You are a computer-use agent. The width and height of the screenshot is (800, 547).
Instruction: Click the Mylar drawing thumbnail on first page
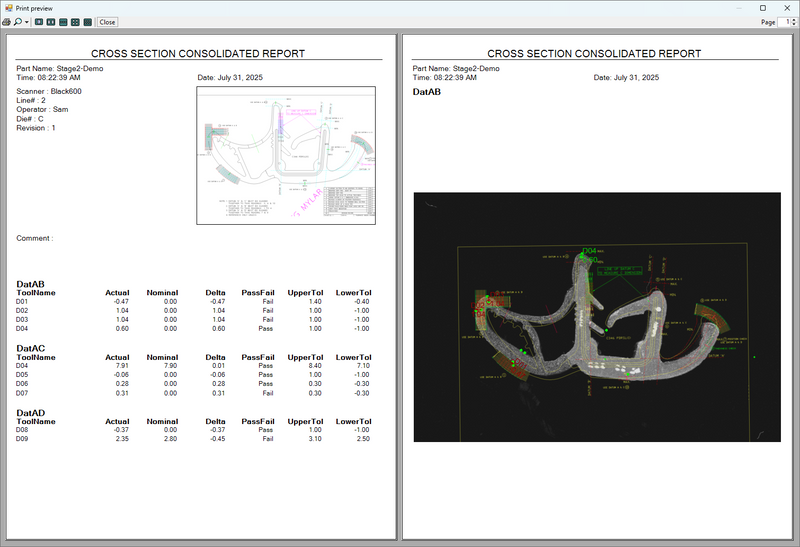point(285,154)
